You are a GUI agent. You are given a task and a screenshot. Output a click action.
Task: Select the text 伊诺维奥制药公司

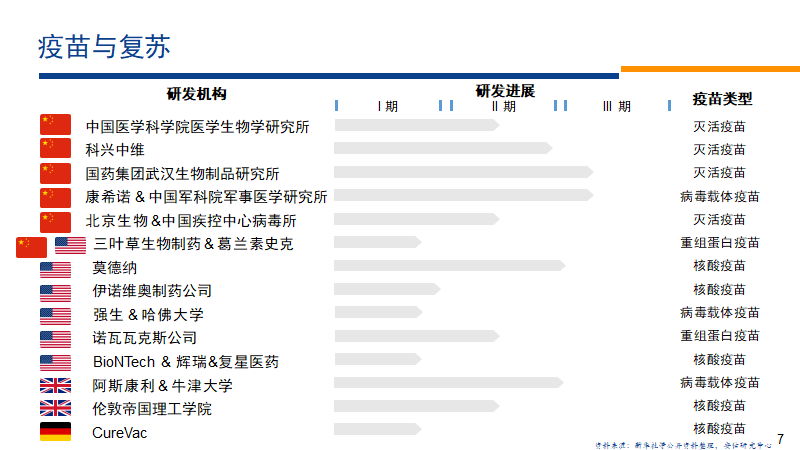[x=152, y=291]
